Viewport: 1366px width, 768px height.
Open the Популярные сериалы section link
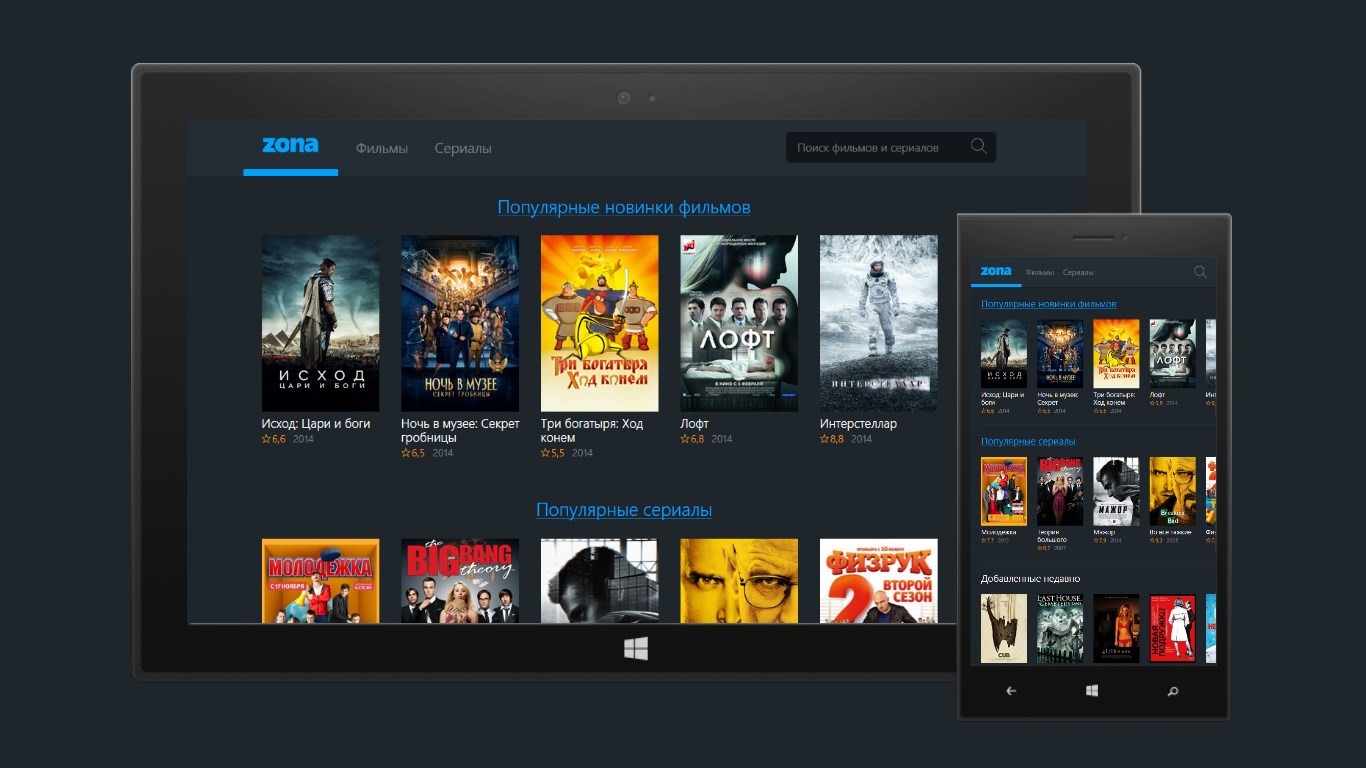coord(624,509)
